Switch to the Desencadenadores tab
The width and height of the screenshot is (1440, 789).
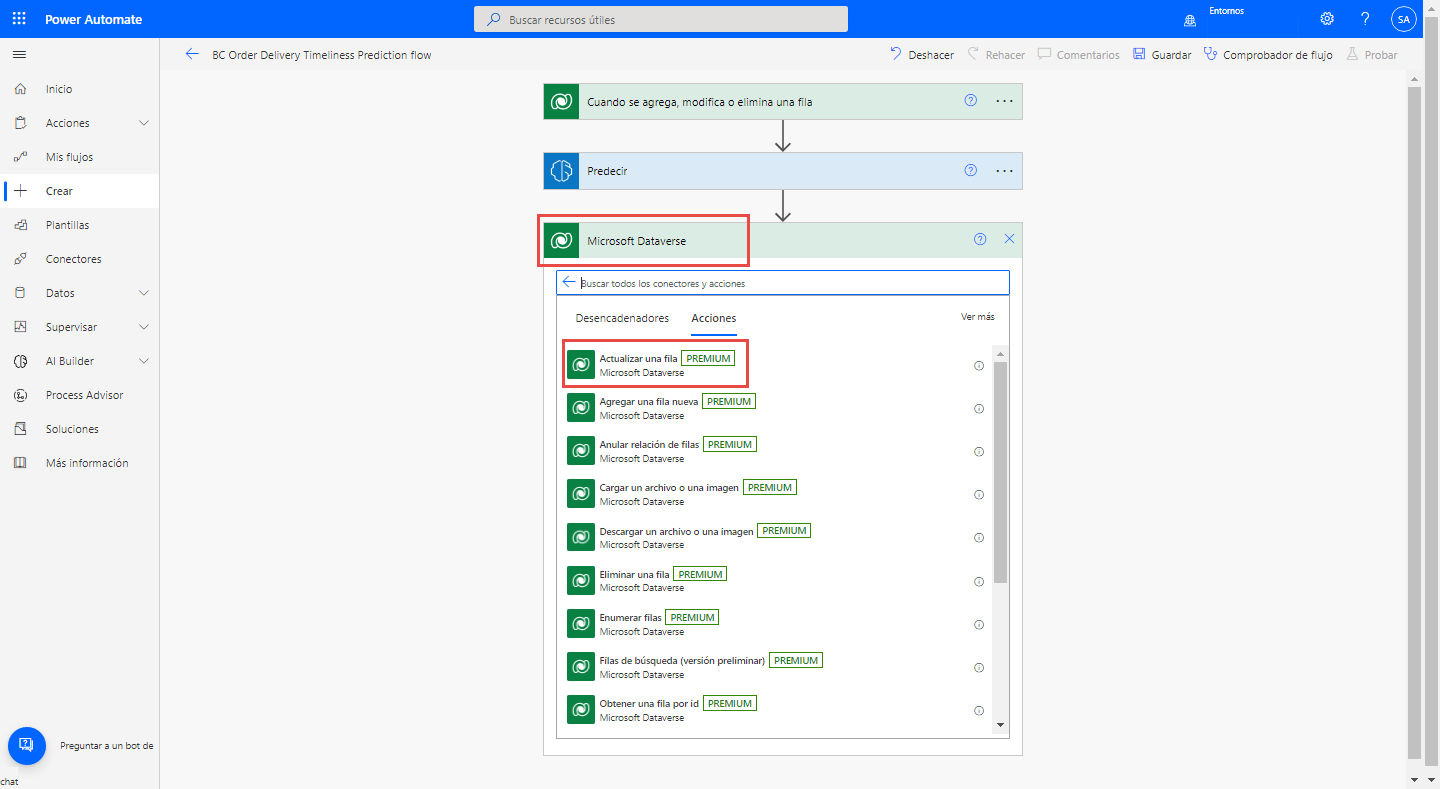[x=622, y=318]
